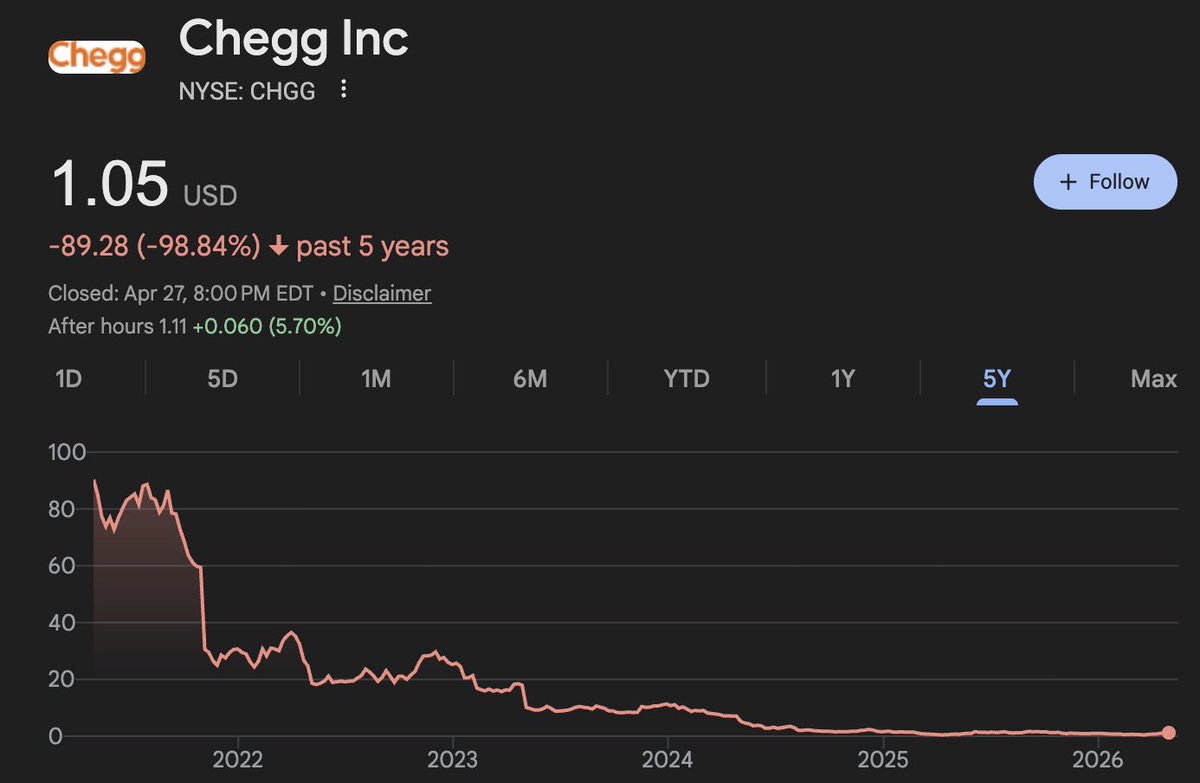Show the YTD chart range

click(x=687, y=379)
